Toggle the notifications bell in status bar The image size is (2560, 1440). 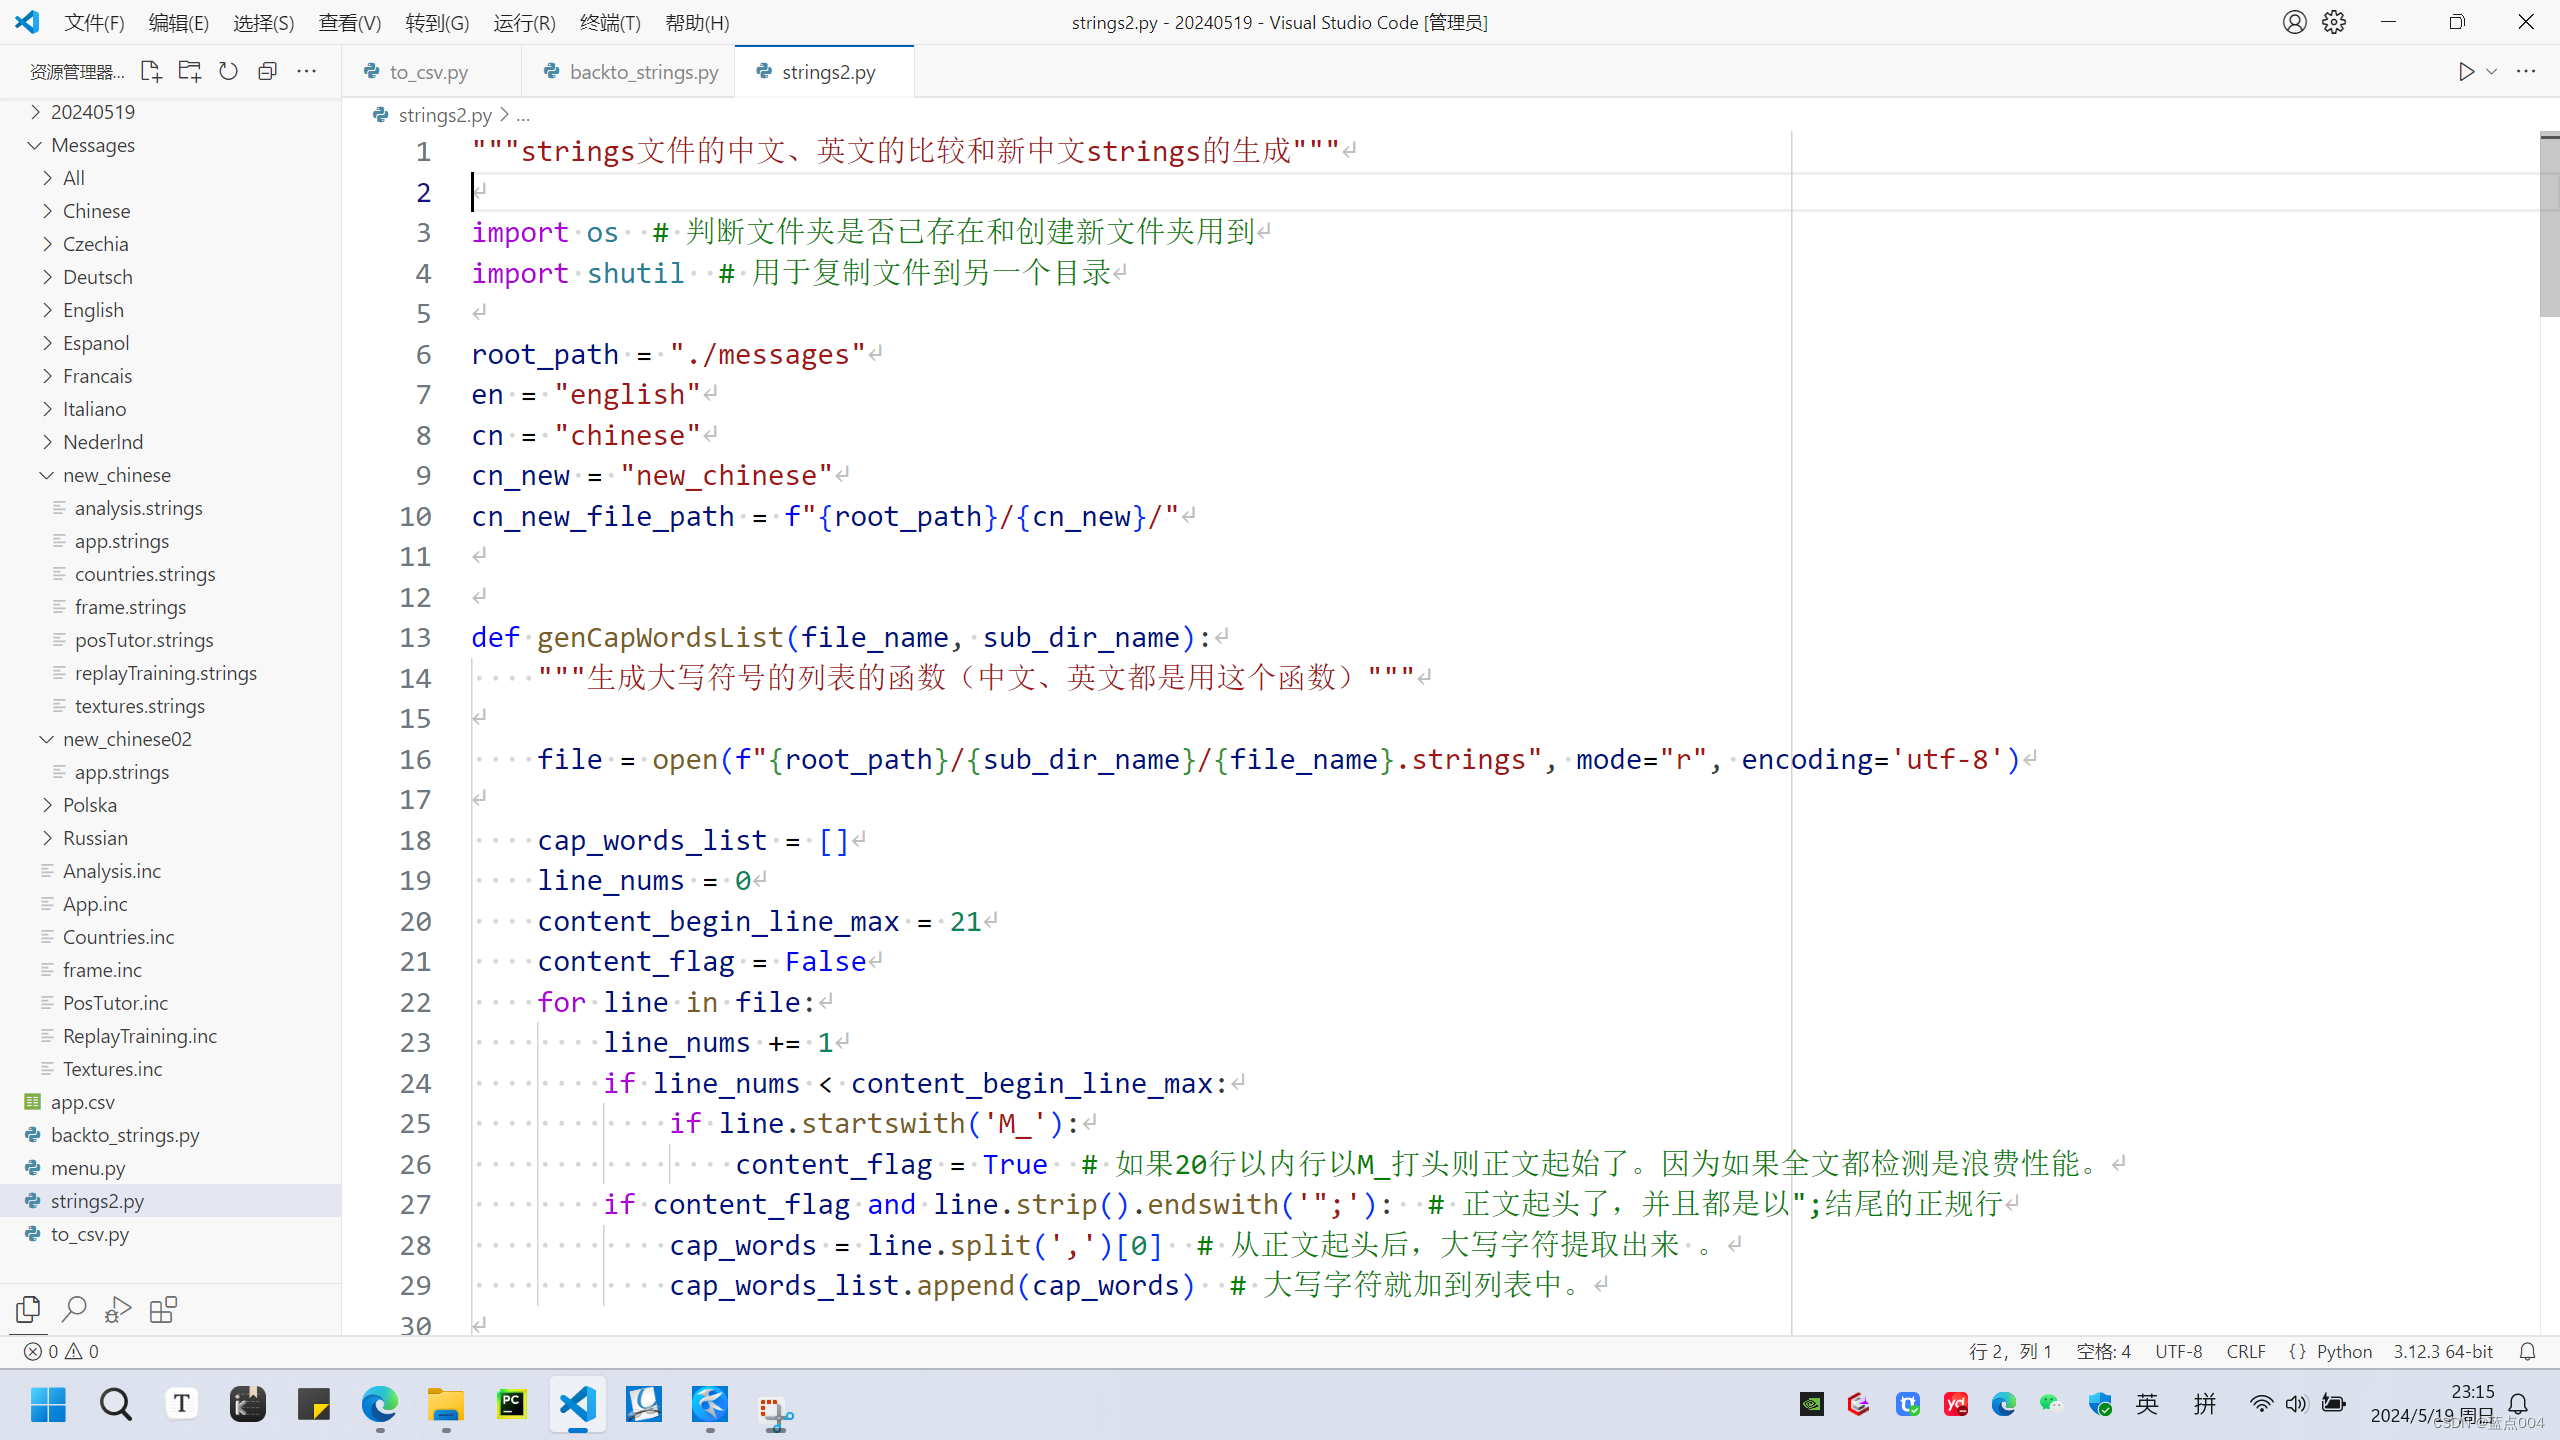coord(2527,1351)
